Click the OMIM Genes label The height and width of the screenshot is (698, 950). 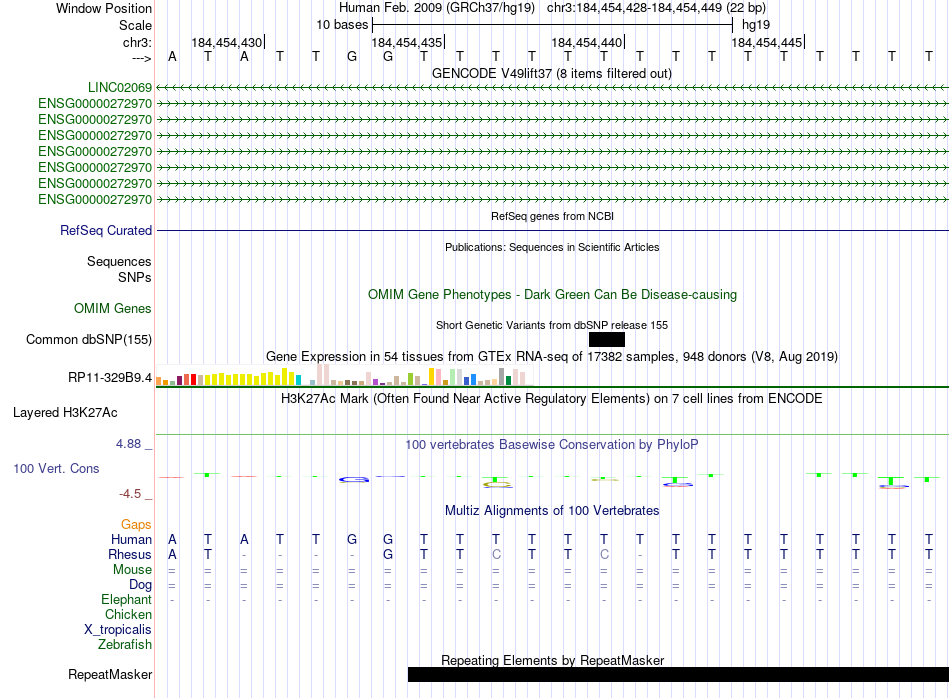tap(113, 308)
